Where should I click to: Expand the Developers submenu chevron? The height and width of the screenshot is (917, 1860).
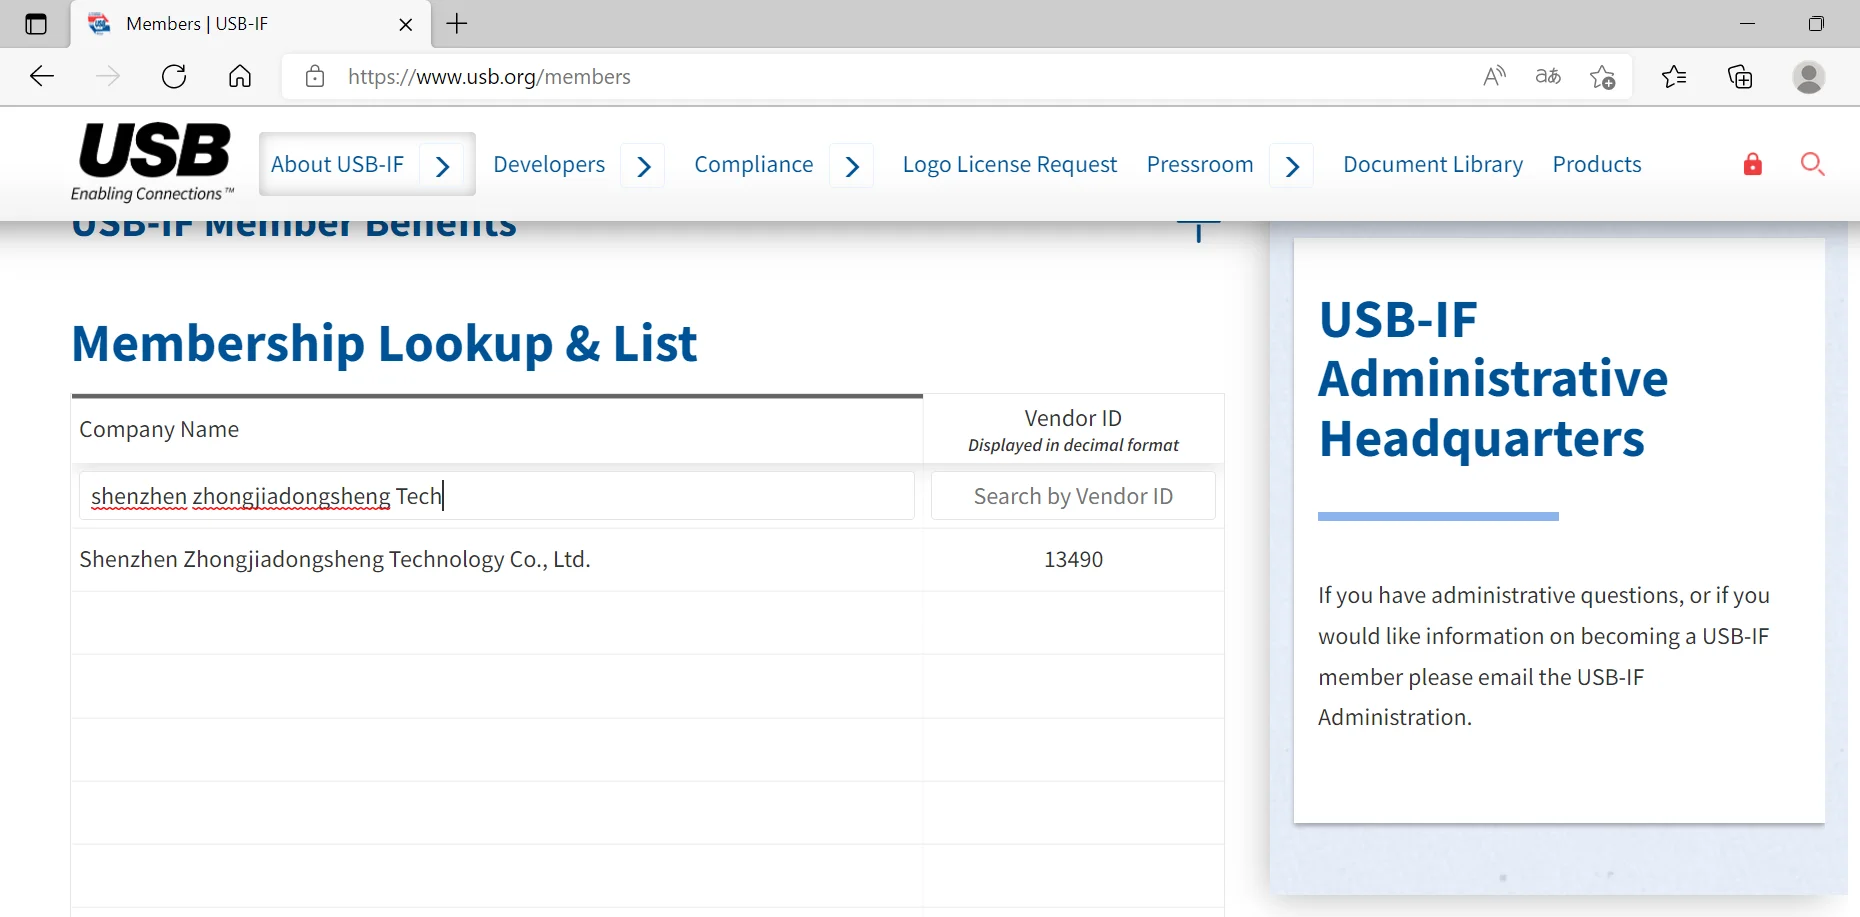click(x=644, y=166)
